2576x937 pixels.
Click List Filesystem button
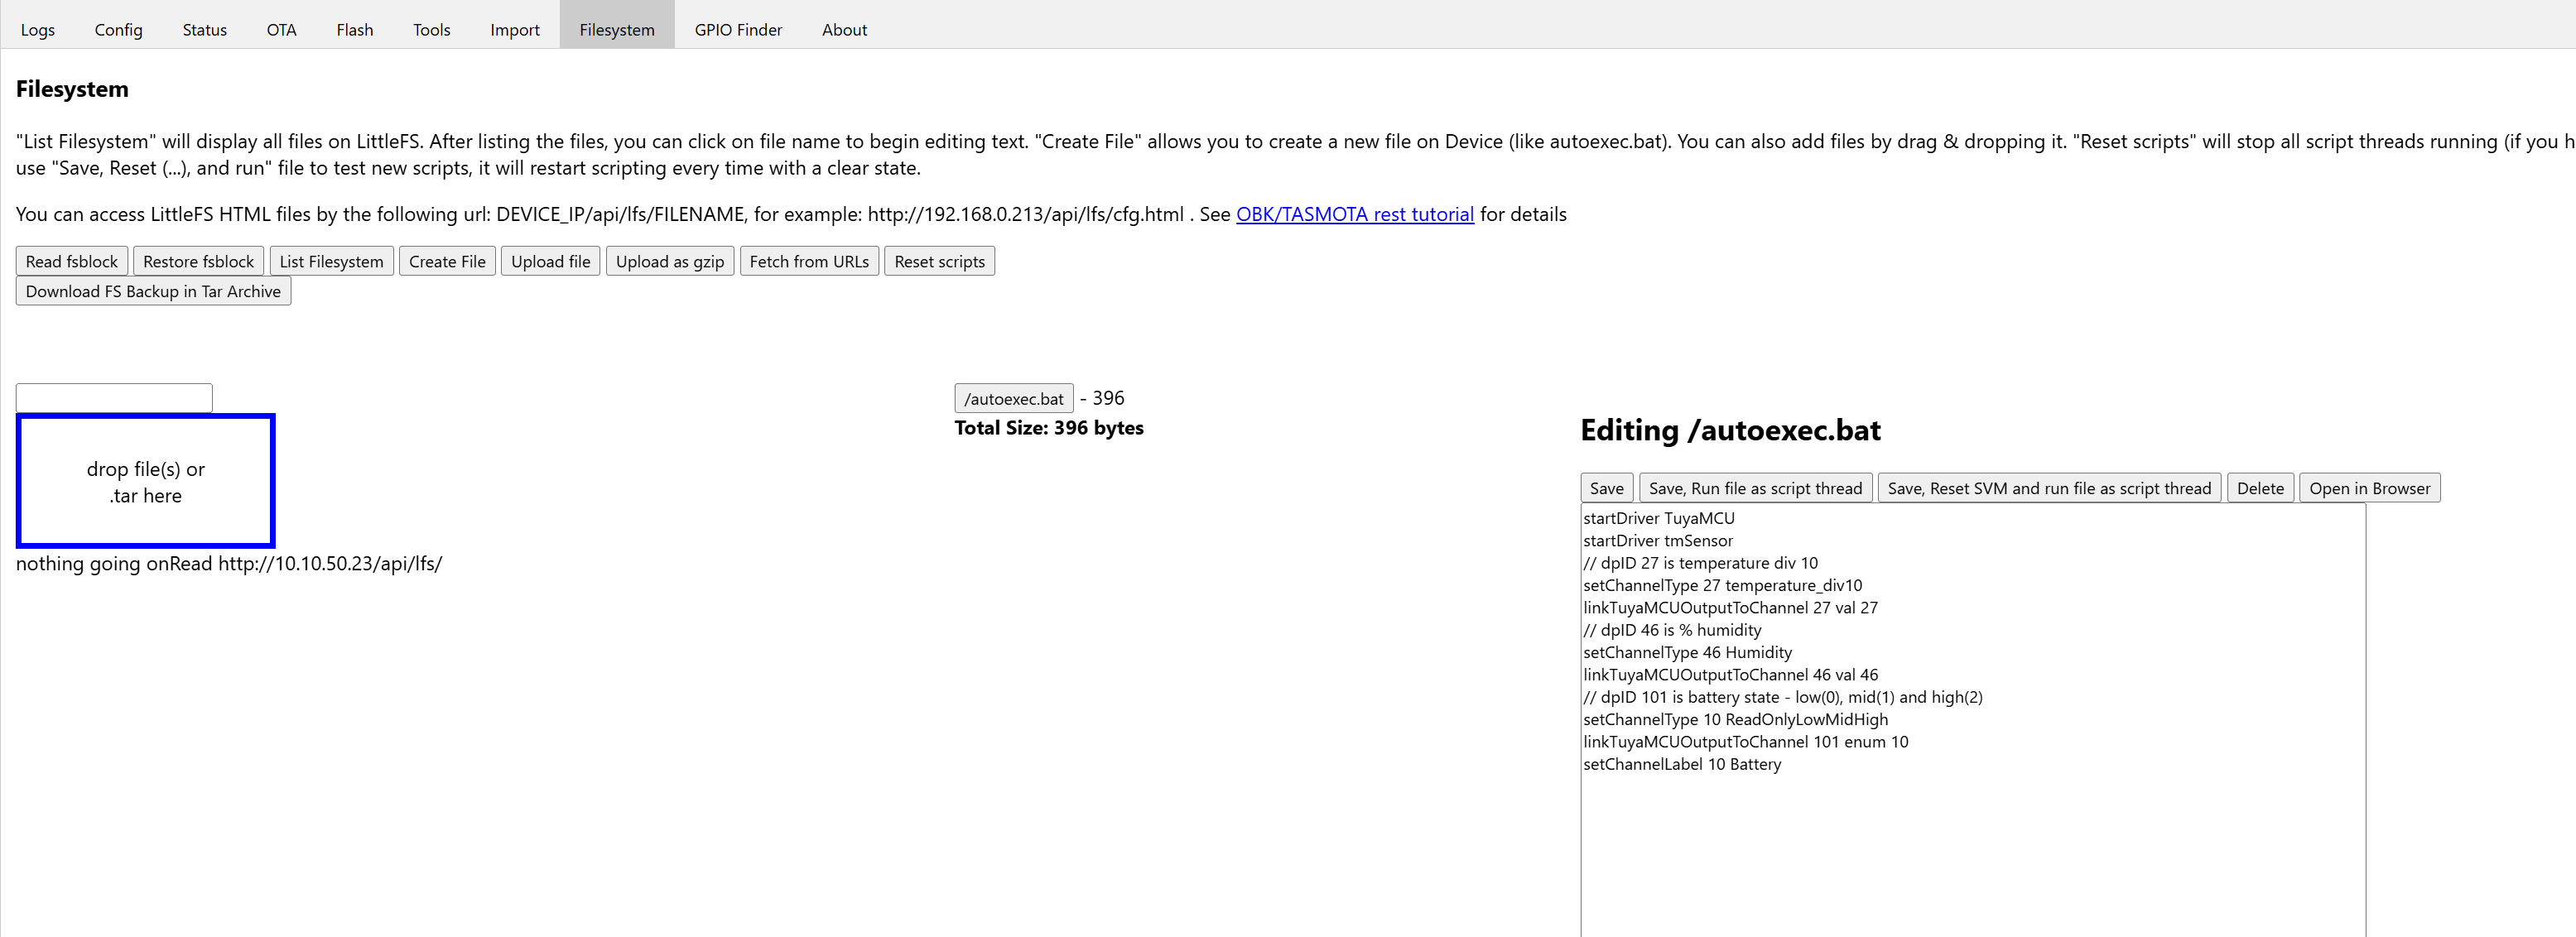point(331,261)
